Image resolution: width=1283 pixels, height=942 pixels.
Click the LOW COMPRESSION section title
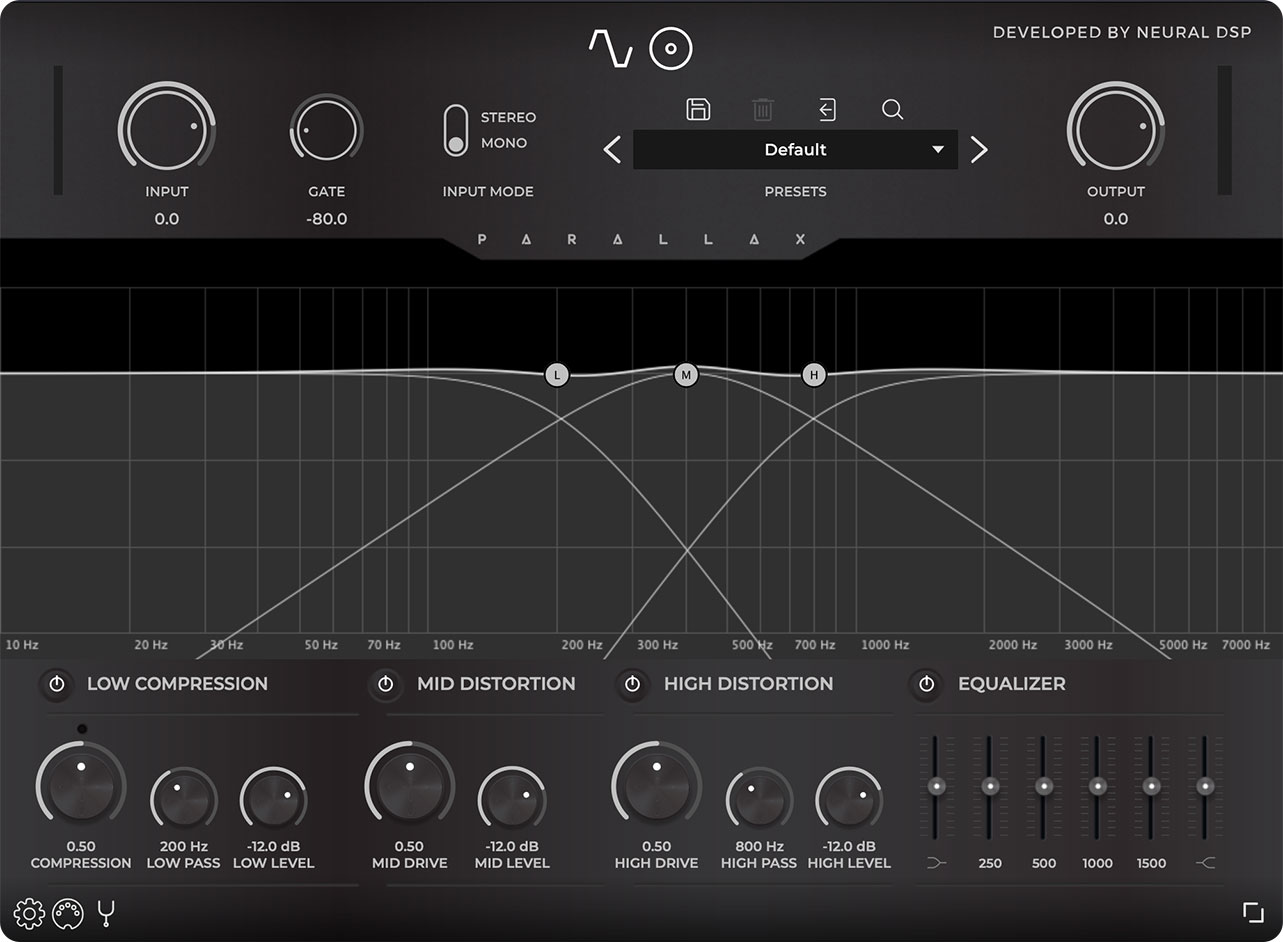[x=177, y=684]
